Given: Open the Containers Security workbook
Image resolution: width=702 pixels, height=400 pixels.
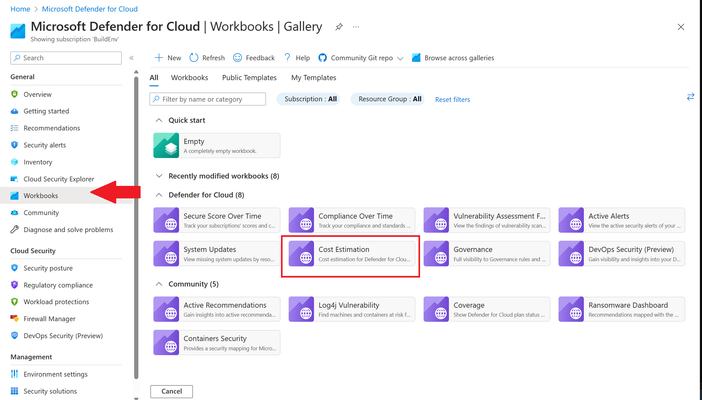Looking at the screenshot, I should pos(217,343).
